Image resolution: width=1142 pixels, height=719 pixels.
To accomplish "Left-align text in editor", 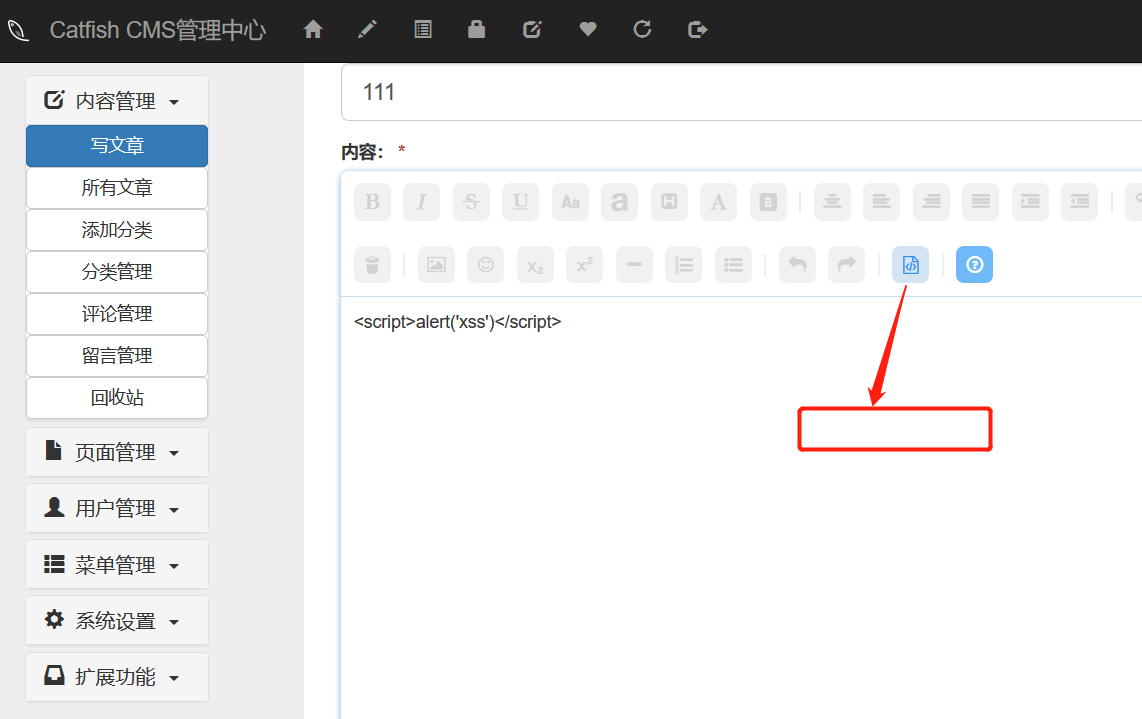I will (x=882, y=202).
